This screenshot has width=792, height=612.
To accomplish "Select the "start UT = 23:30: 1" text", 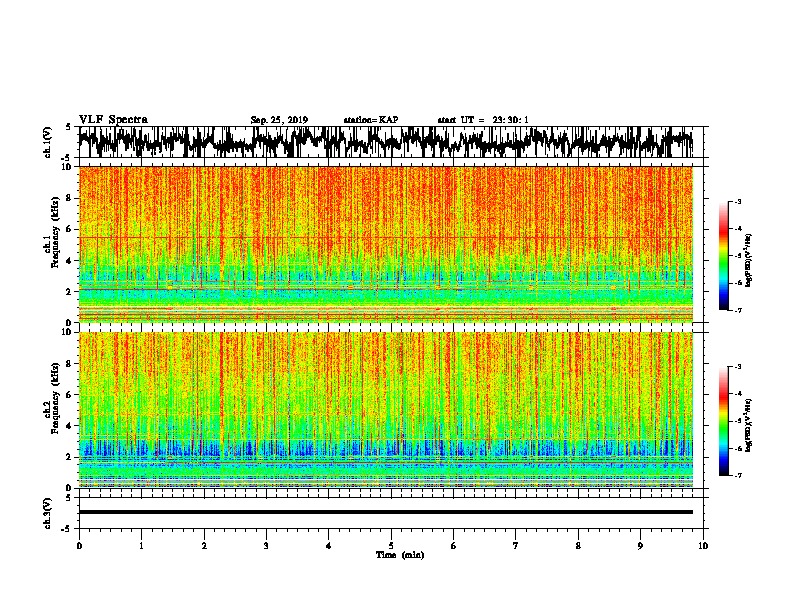I will (x=483, y=120).
